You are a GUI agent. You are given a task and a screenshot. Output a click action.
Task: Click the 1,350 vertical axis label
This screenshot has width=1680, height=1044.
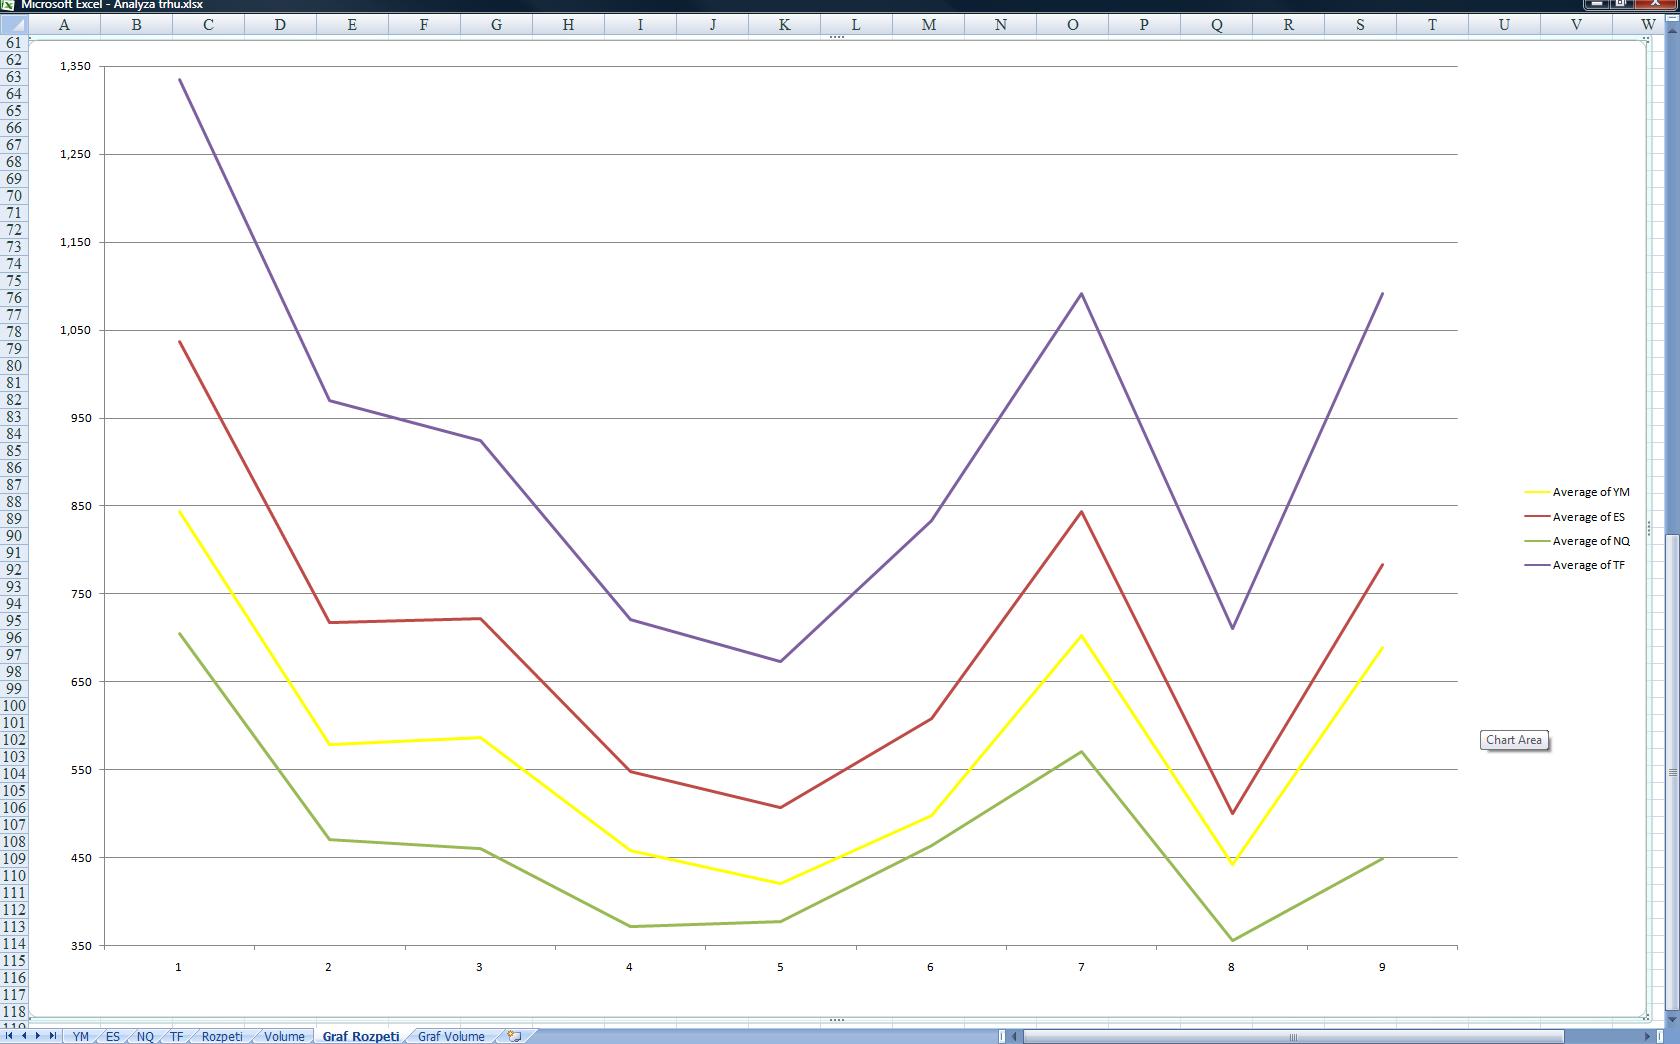click(x=75, y=66)
